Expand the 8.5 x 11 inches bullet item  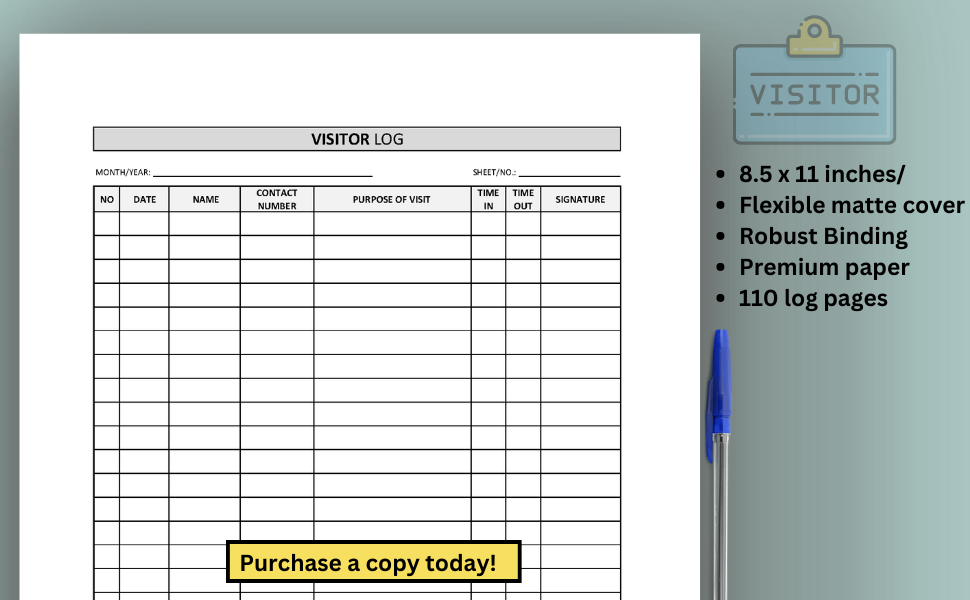[x=822, y=173]
